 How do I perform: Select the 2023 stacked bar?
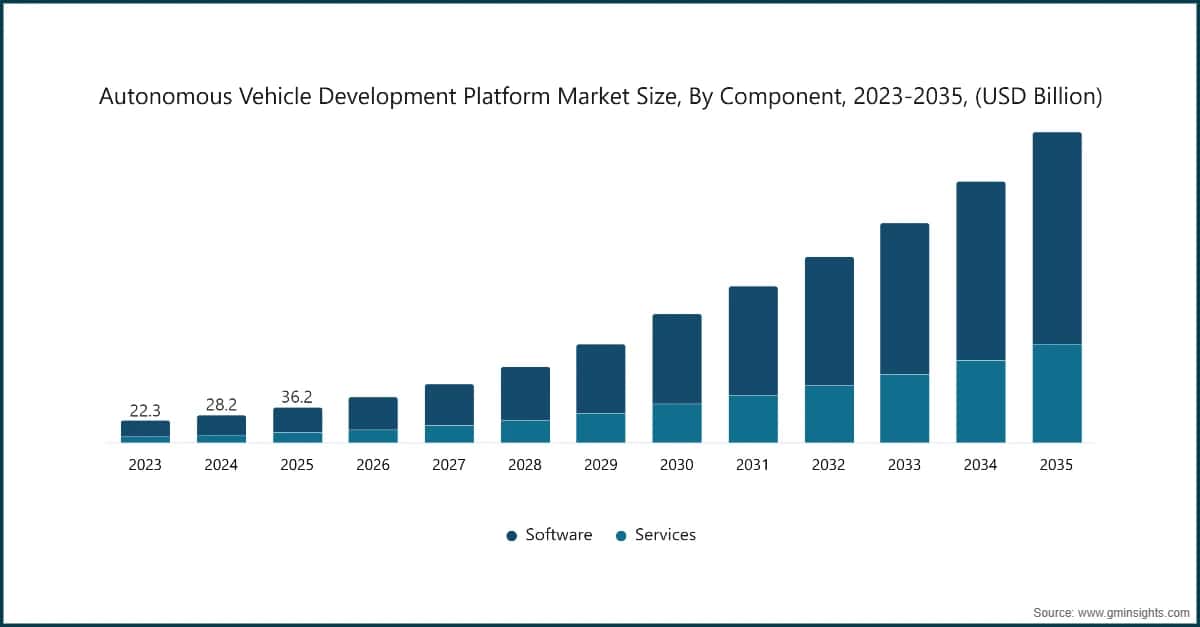(145, 430)
